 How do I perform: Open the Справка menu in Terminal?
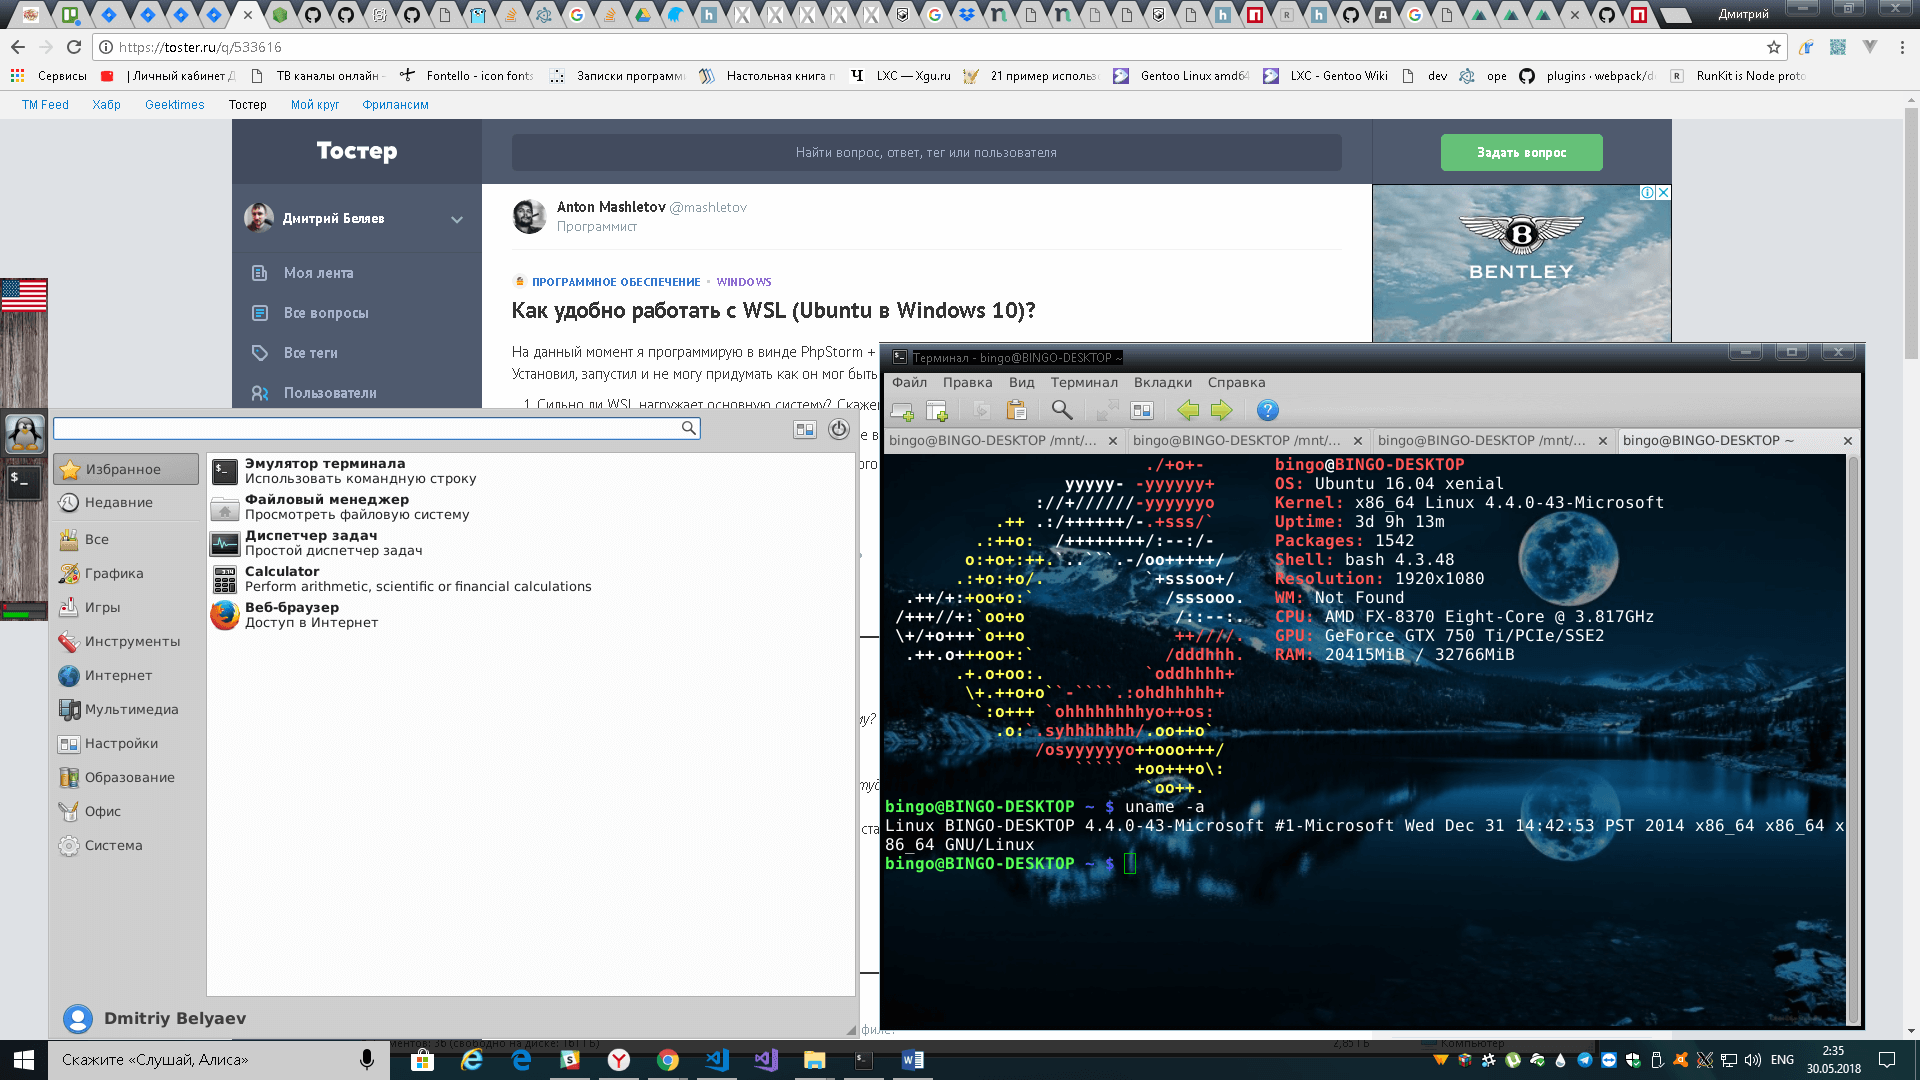(x=1236, y=382)
